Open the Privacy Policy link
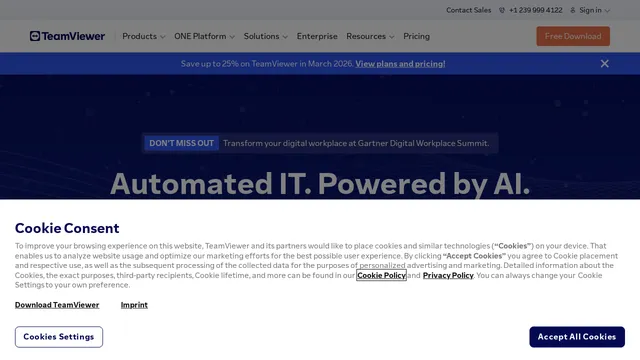Screen dimensions: 640x360 448,275
